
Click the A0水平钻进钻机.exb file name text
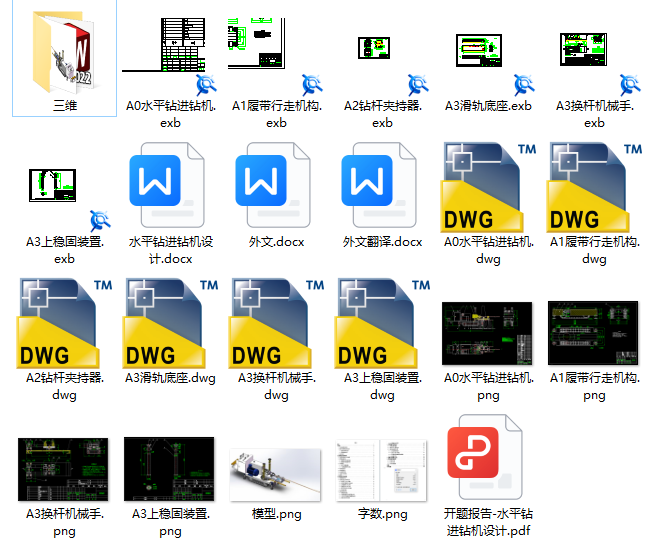tap(171, 114)
